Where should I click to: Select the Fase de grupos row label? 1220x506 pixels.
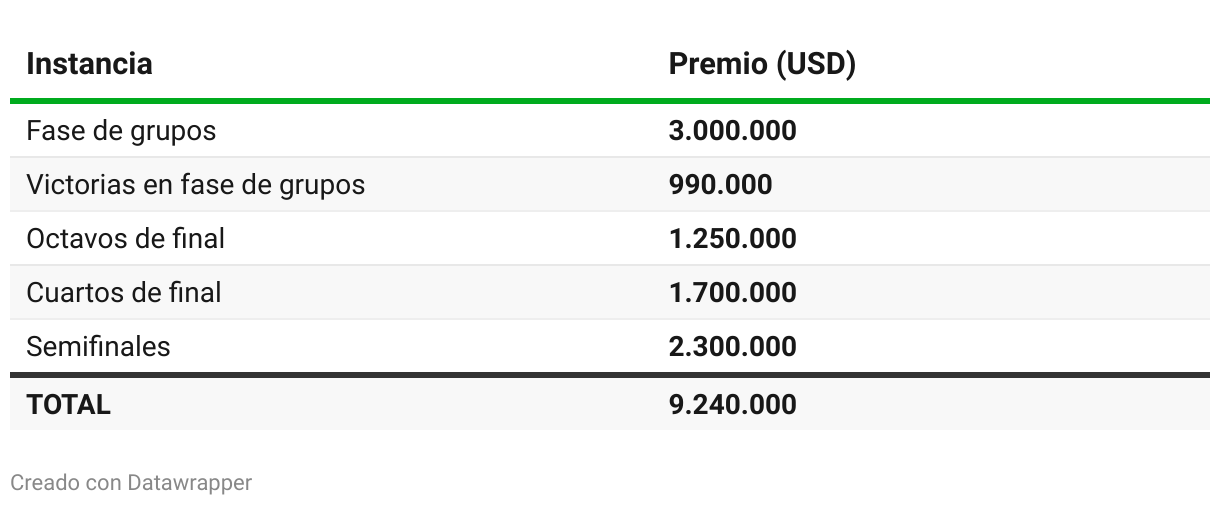point(121,131)
